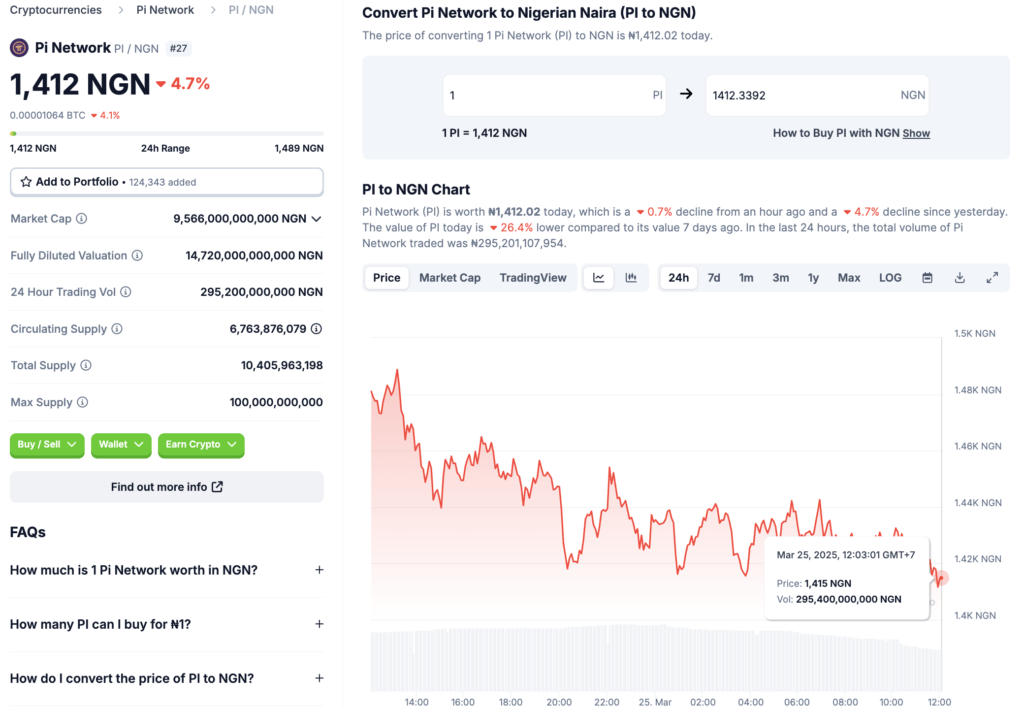Expand FAQ How do I convert the price
Screen dimensions: 1024x707
(167, 678)
